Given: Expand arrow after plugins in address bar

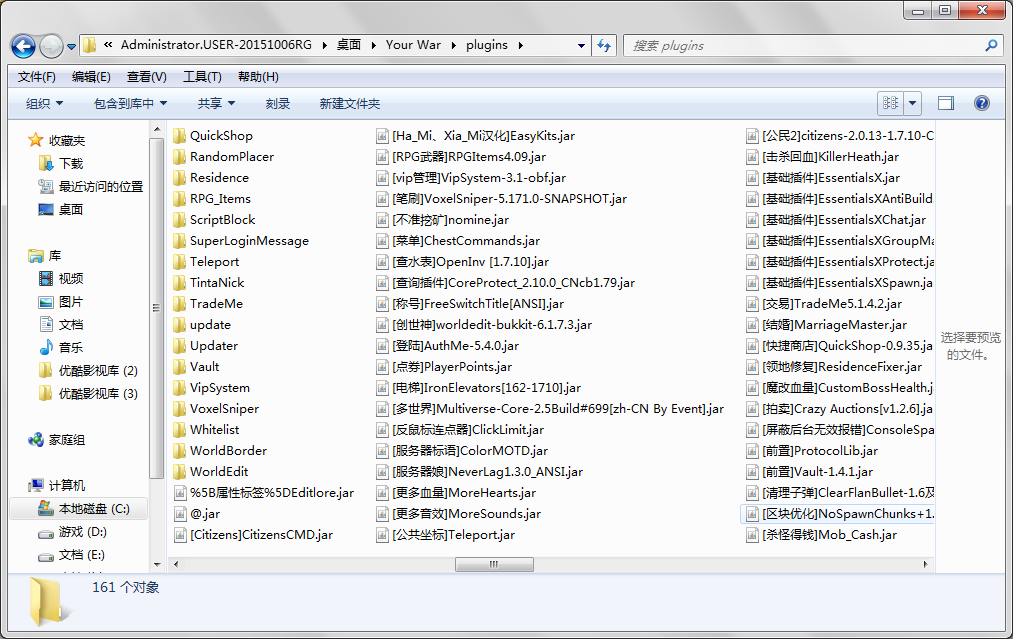Looking at the screenshot, I should click(520, 45).
